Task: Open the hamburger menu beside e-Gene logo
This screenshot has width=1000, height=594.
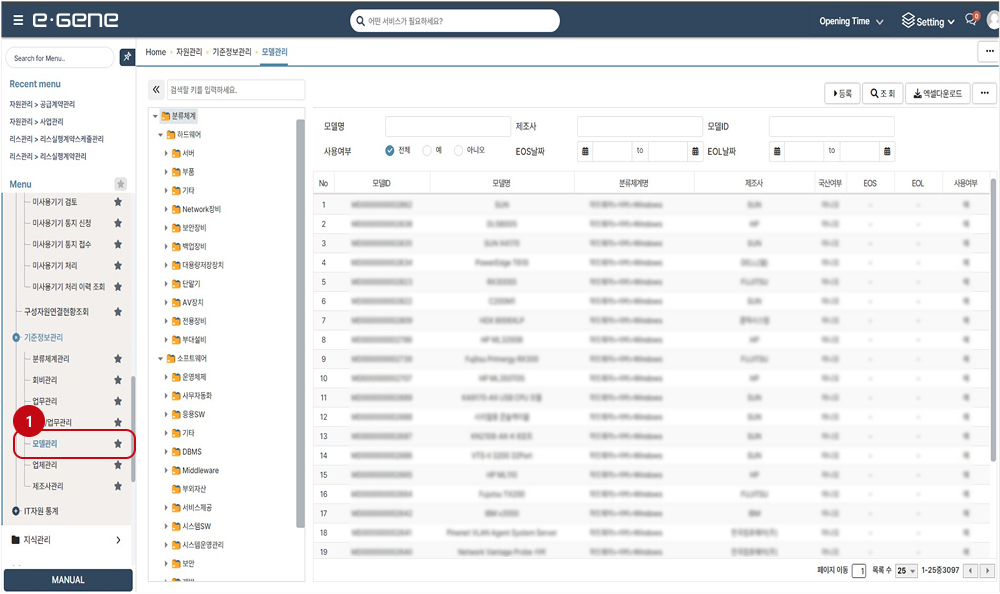Action: (18, 20)
